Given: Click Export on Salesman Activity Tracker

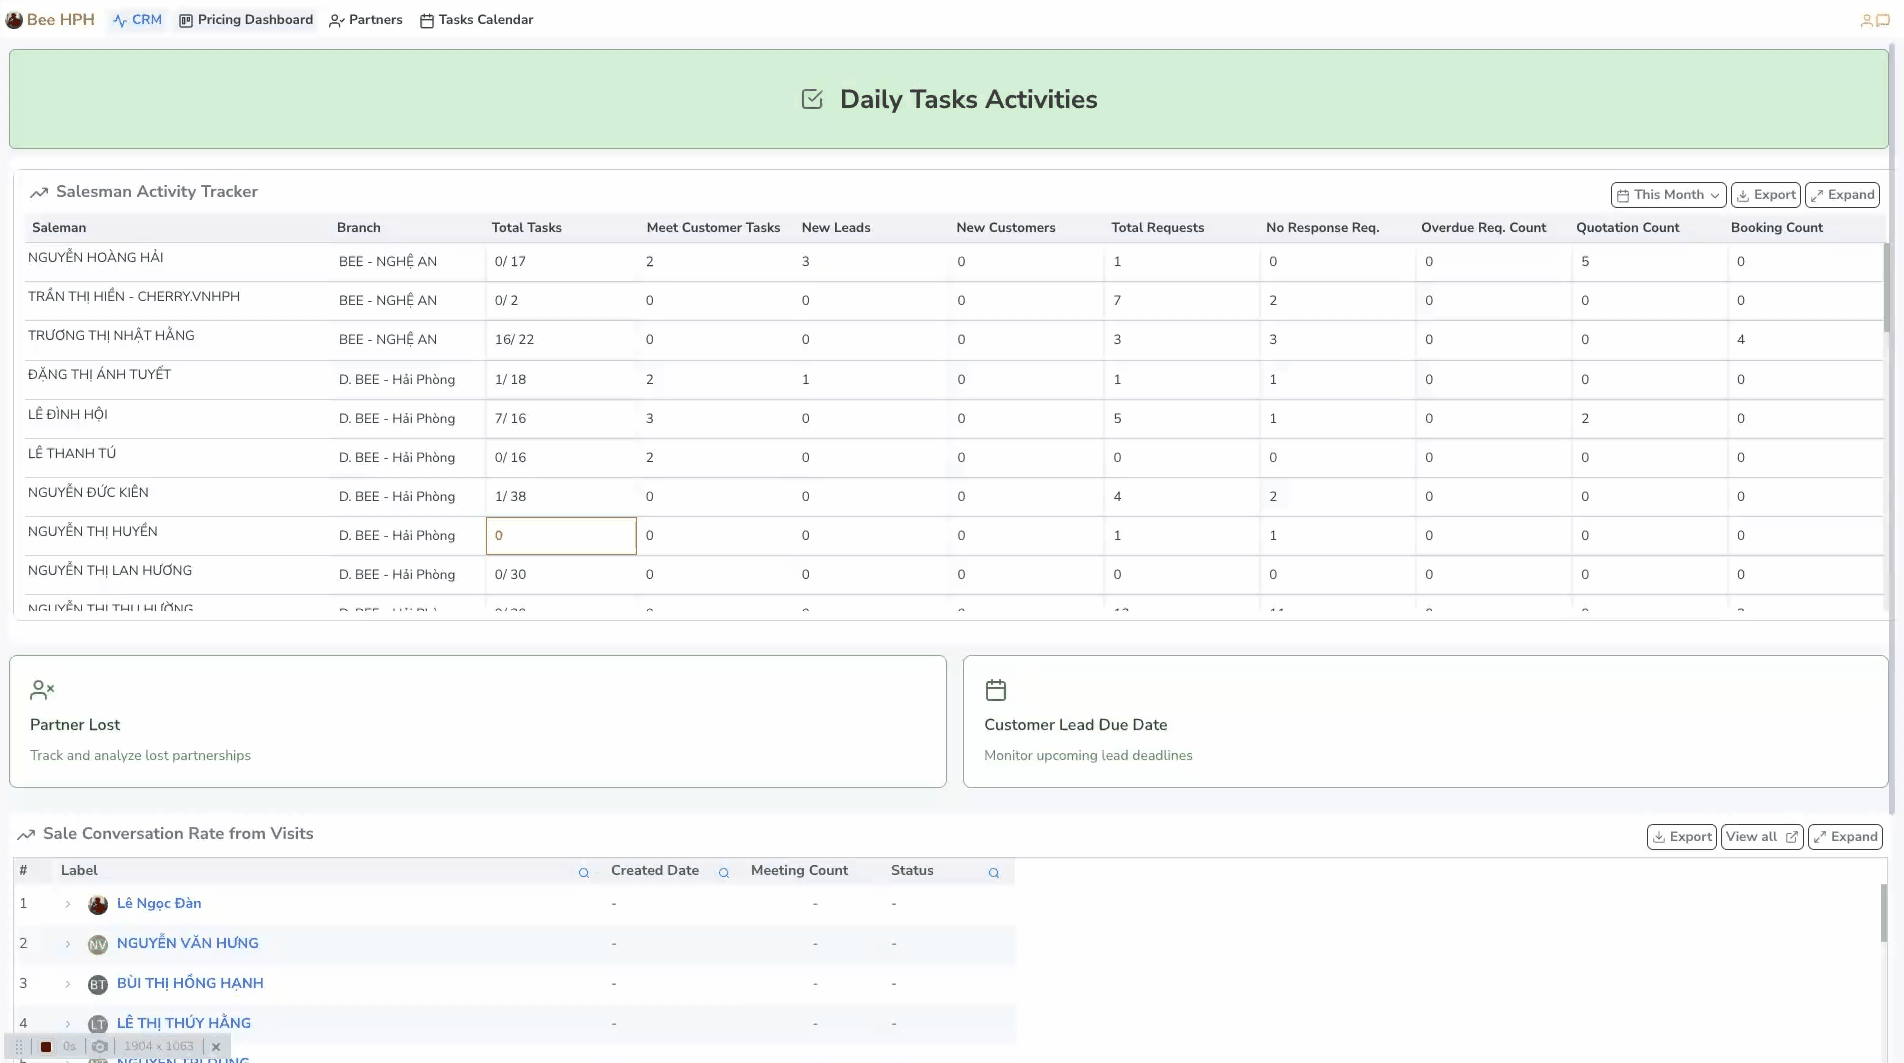Looking at the screenshot, I should coord(1765,194).
